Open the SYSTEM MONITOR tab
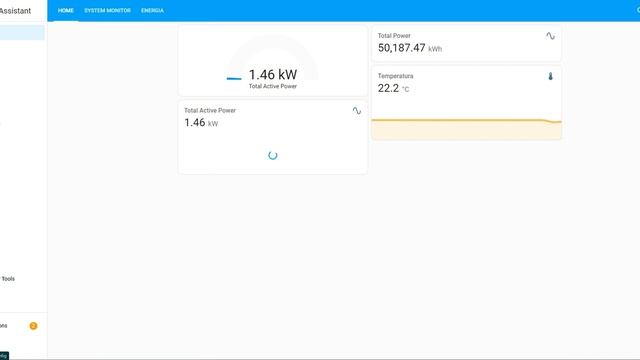Viewport: 640px width, 360px height. click(x=107, y=11)
